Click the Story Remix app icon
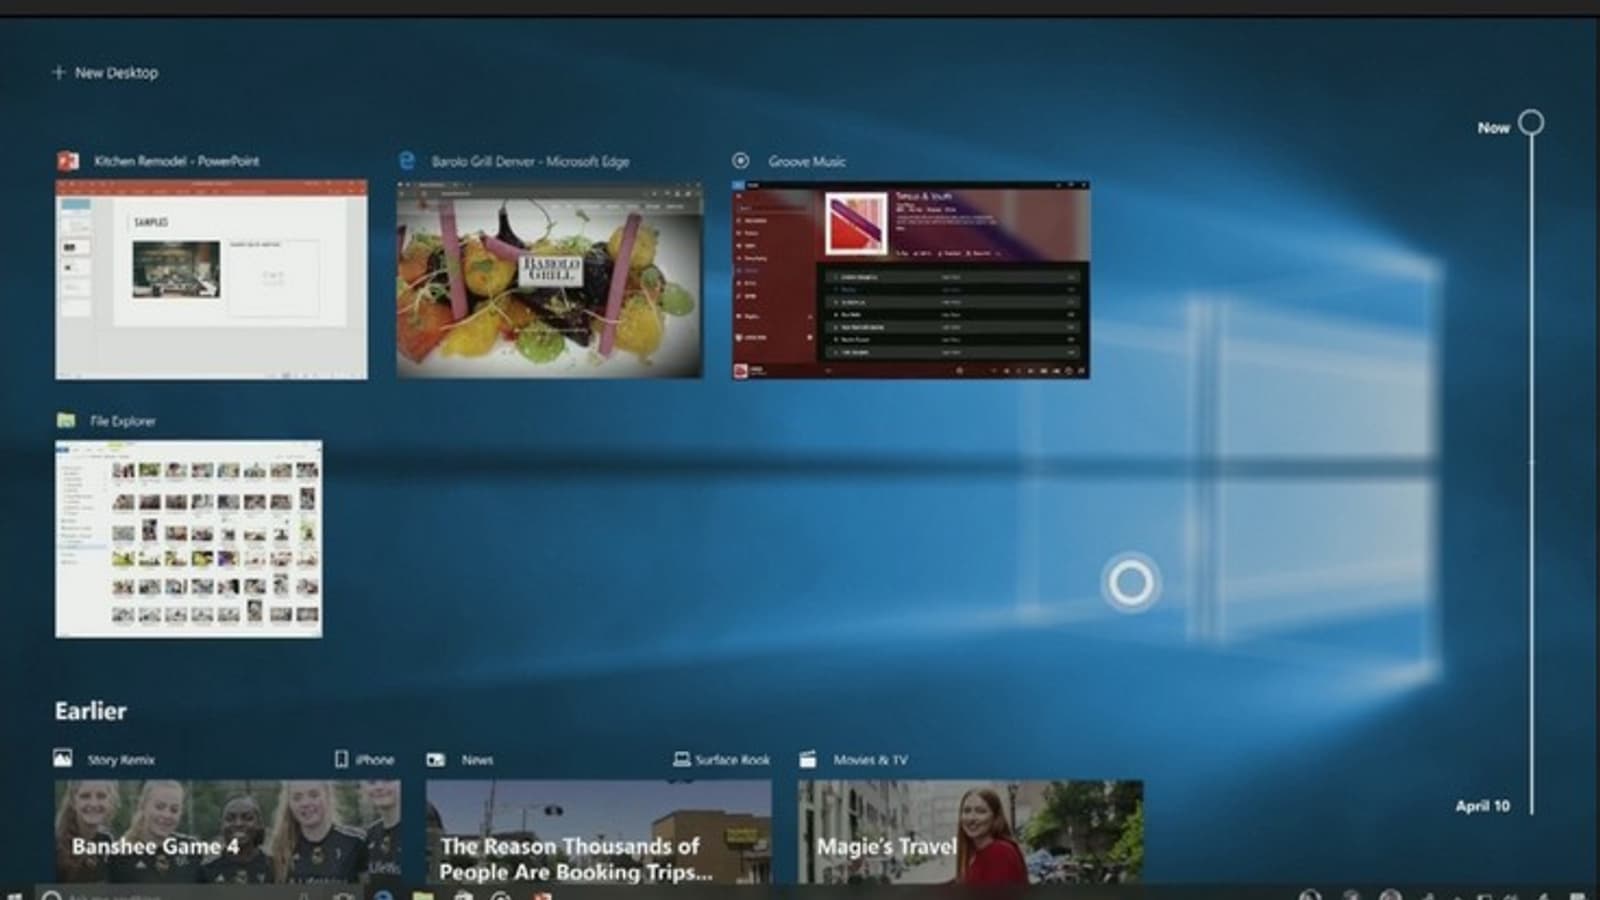The image size is (1600, 900). click(63, 758)
